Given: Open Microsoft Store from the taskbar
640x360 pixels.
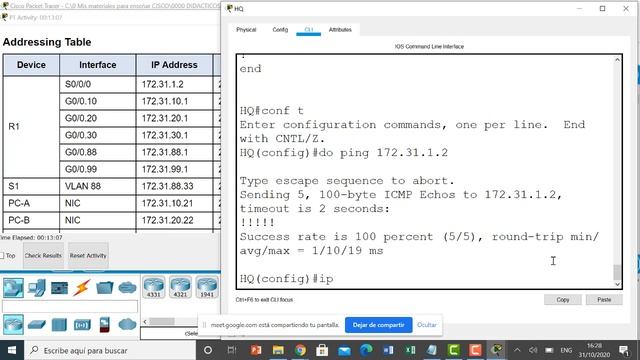Looking at the screenshot, I should coord(322,350).
